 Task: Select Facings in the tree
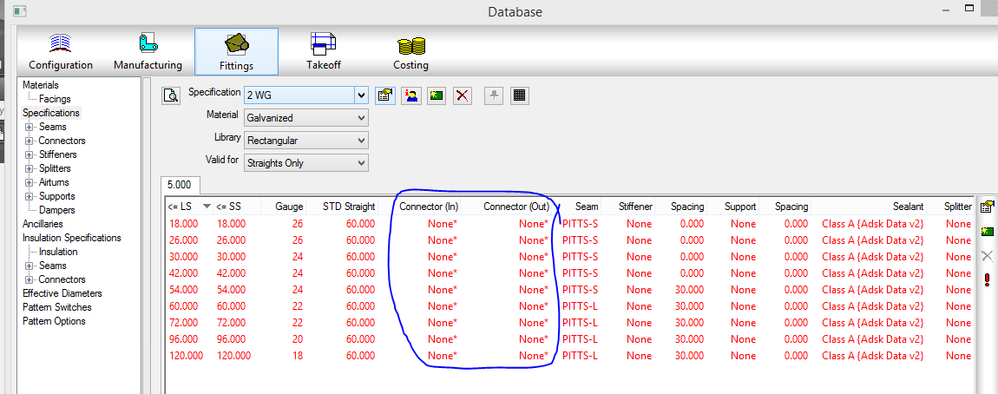tap(55, 99)
